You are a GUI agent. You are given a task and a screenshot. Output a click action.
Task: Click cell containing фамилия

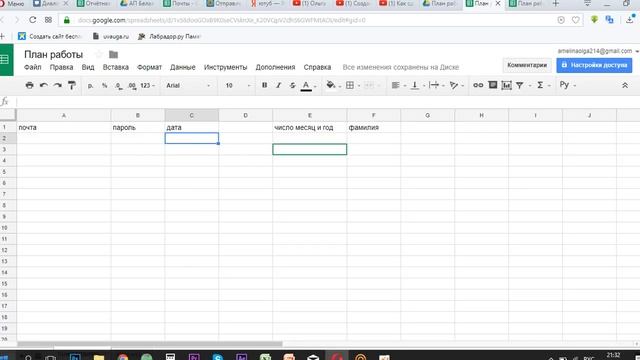[373, 127]
